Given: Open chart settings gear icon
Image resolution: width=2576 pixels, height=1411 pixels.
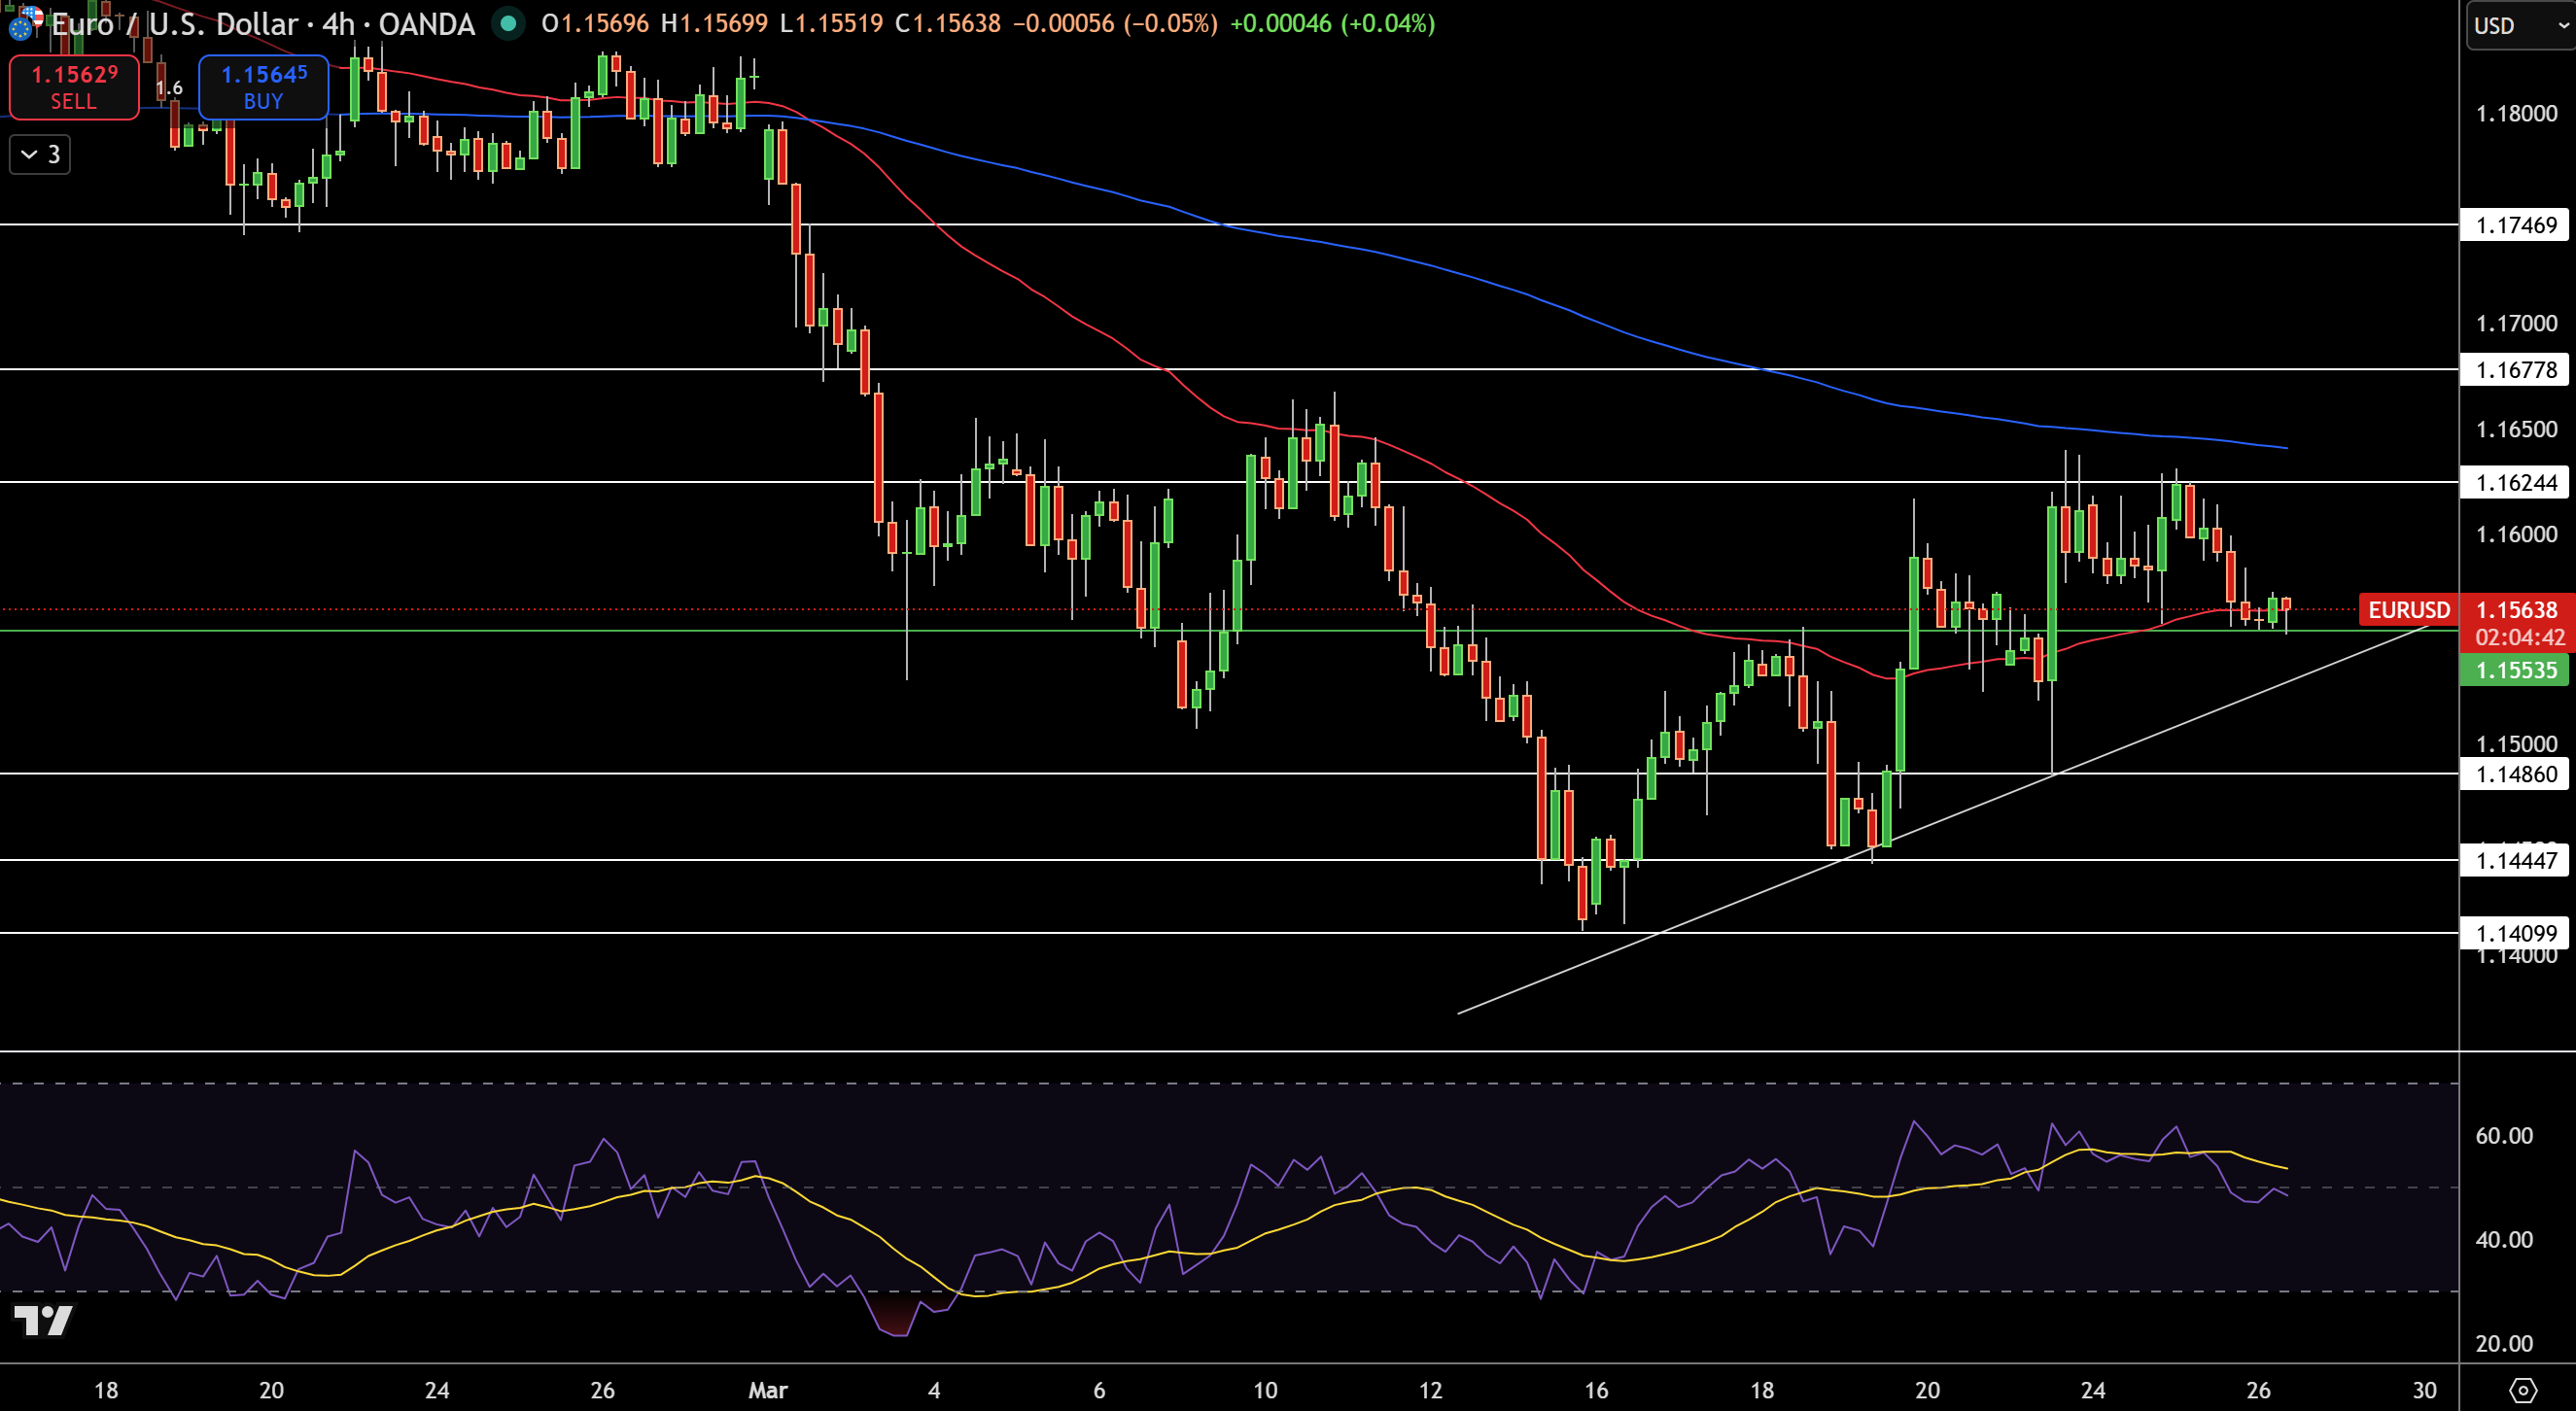Looking at the screenshot, I should [x=2522, y=1390].
